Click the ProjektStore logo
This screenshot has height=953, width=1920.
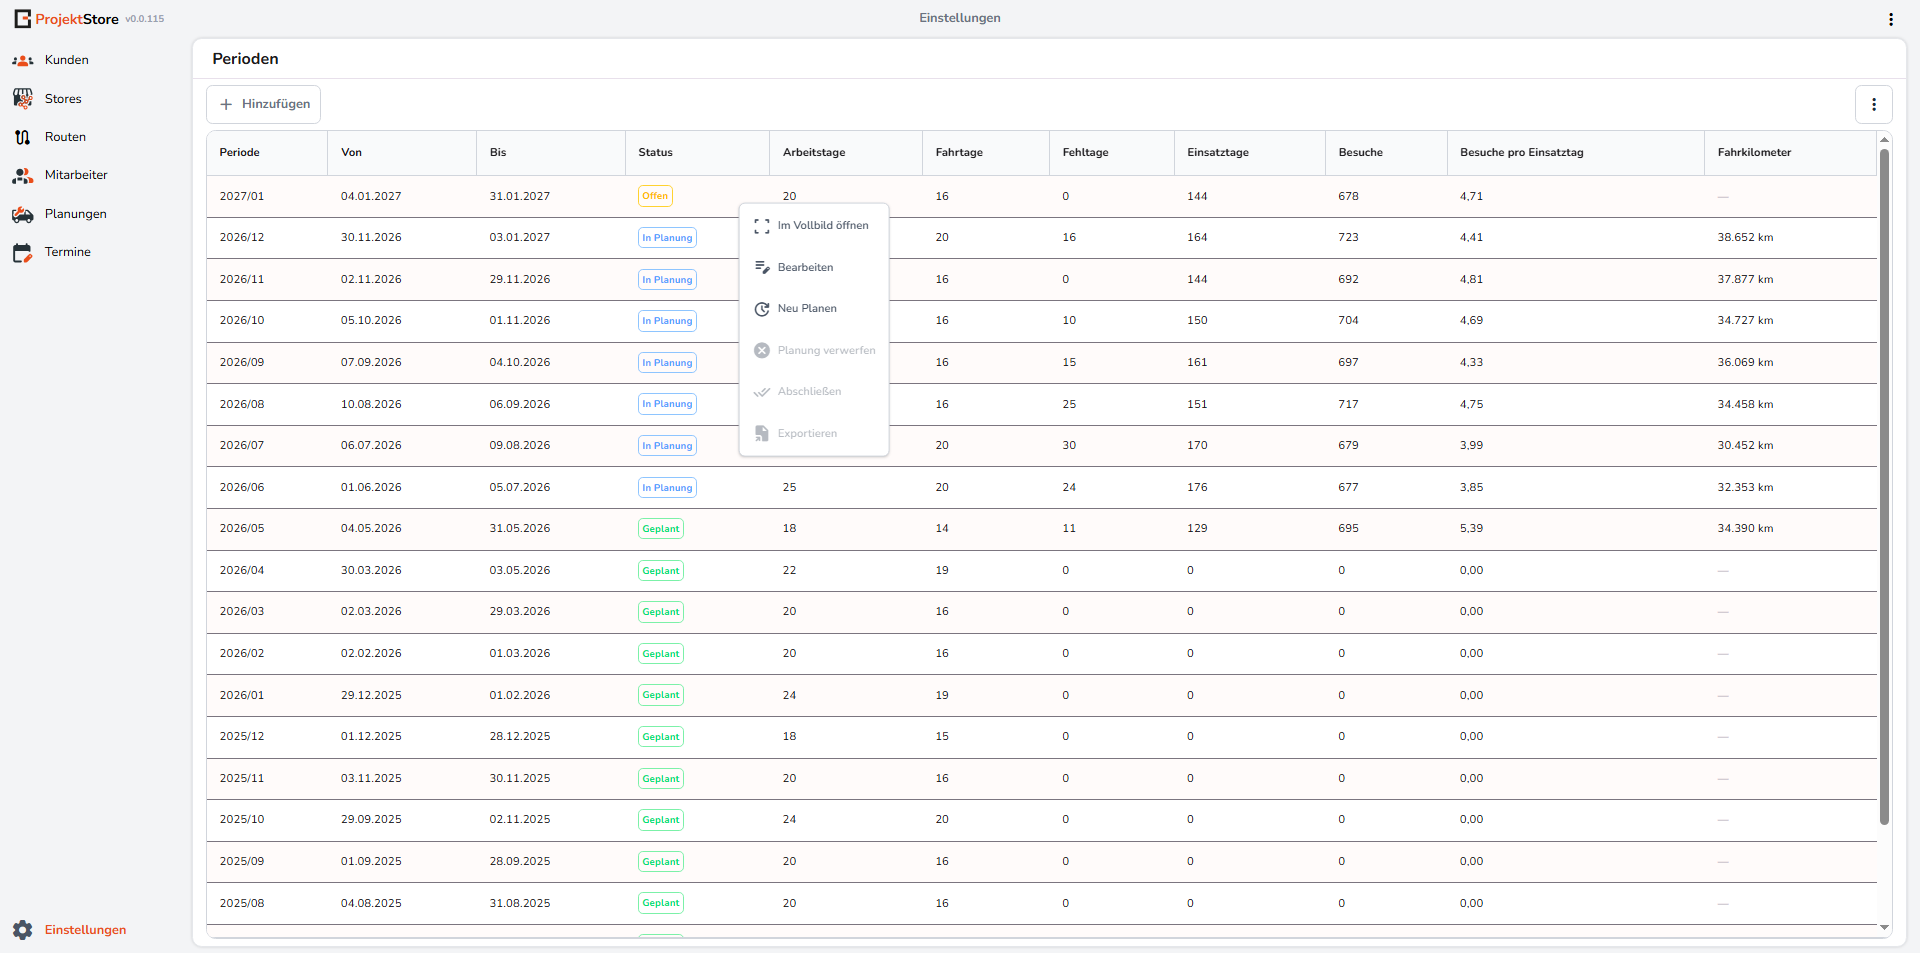[x=66, y=19]
